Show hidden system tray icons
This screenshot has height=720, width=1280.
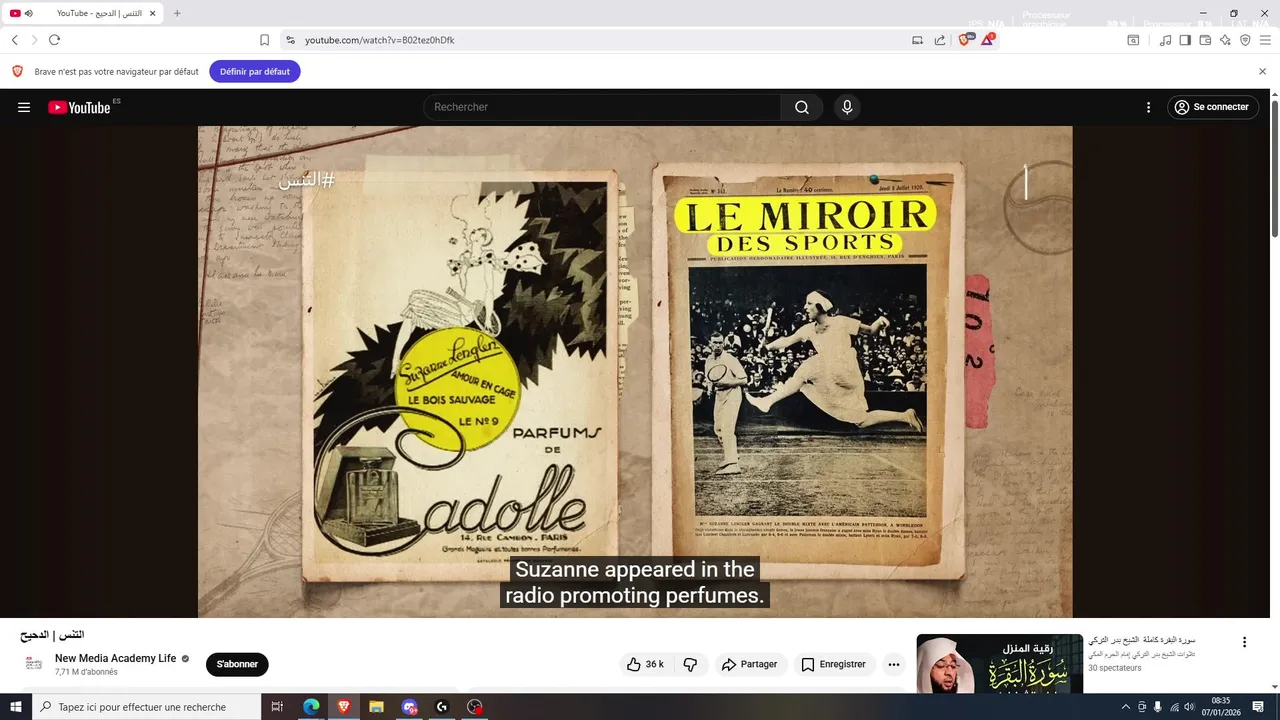1126,707
